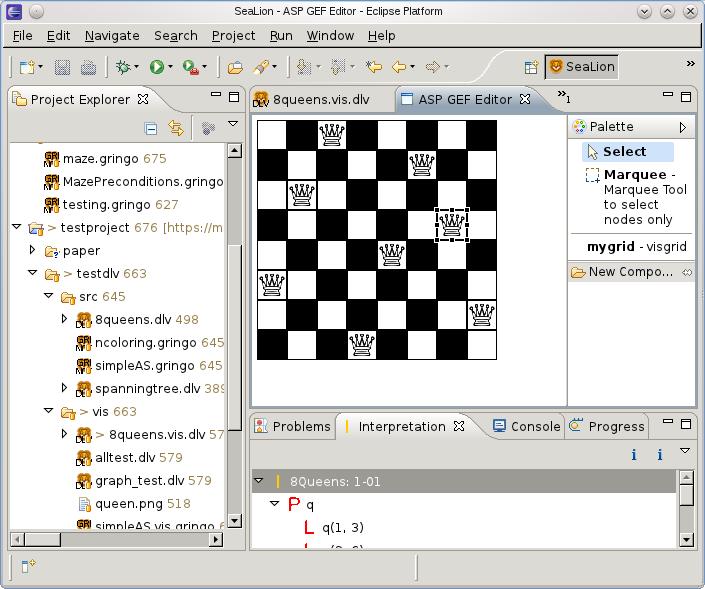Select the queen on the highlighted square
The image size is (705, 589).
[x=452, y=226]
